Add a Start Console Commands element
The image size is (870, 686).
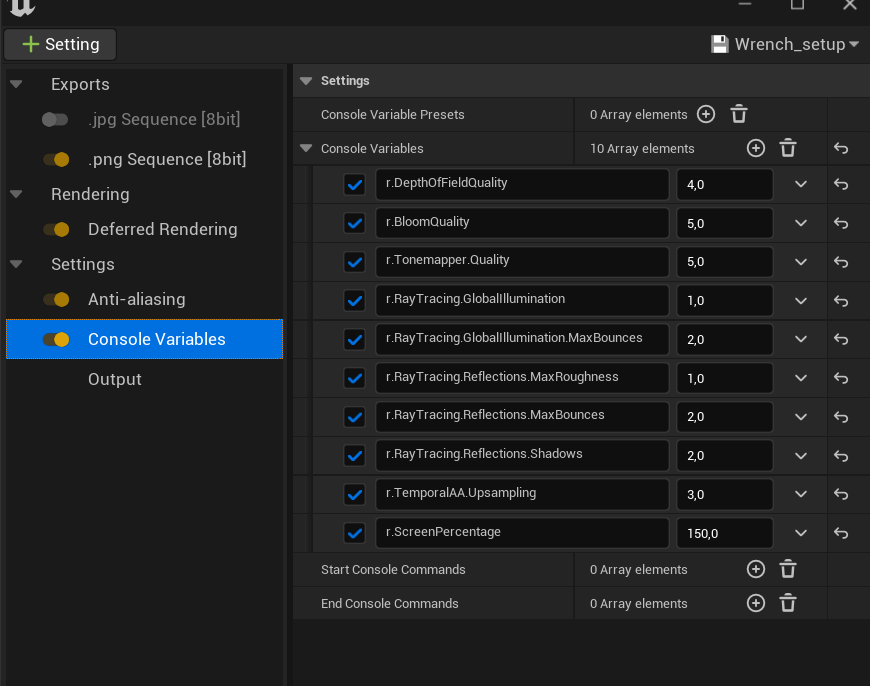click(756, 569)
